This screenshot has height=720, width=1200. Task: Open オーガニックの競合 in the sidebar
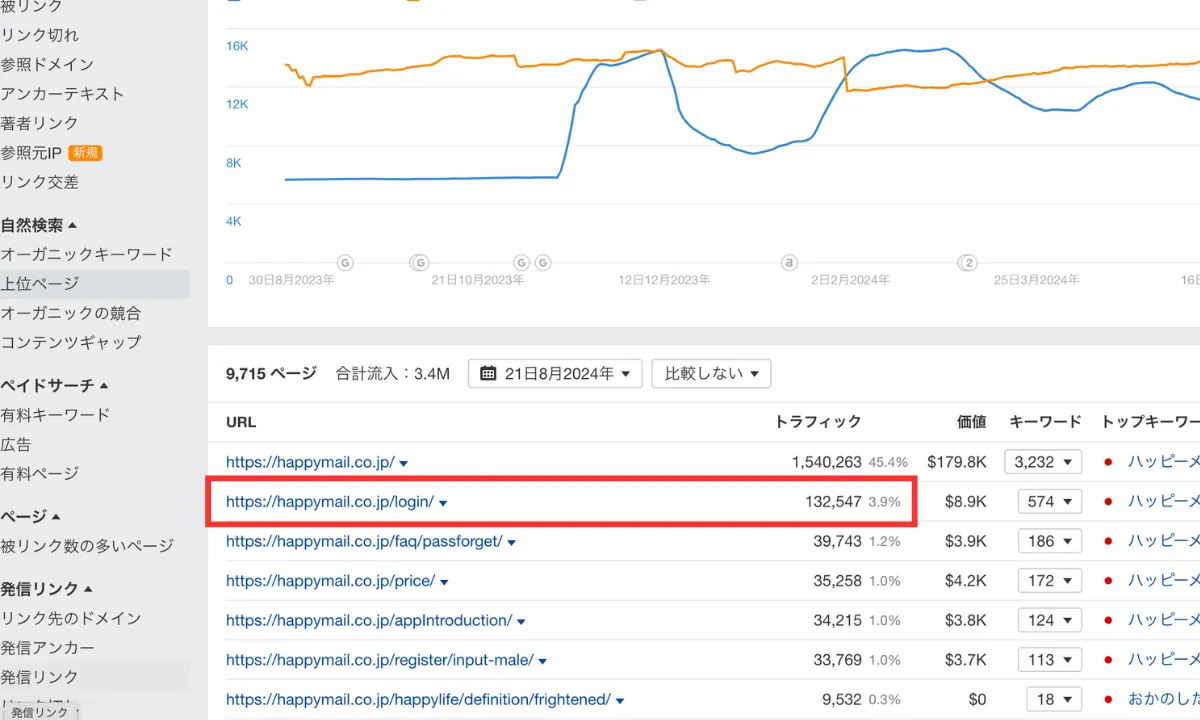[70, 313]
